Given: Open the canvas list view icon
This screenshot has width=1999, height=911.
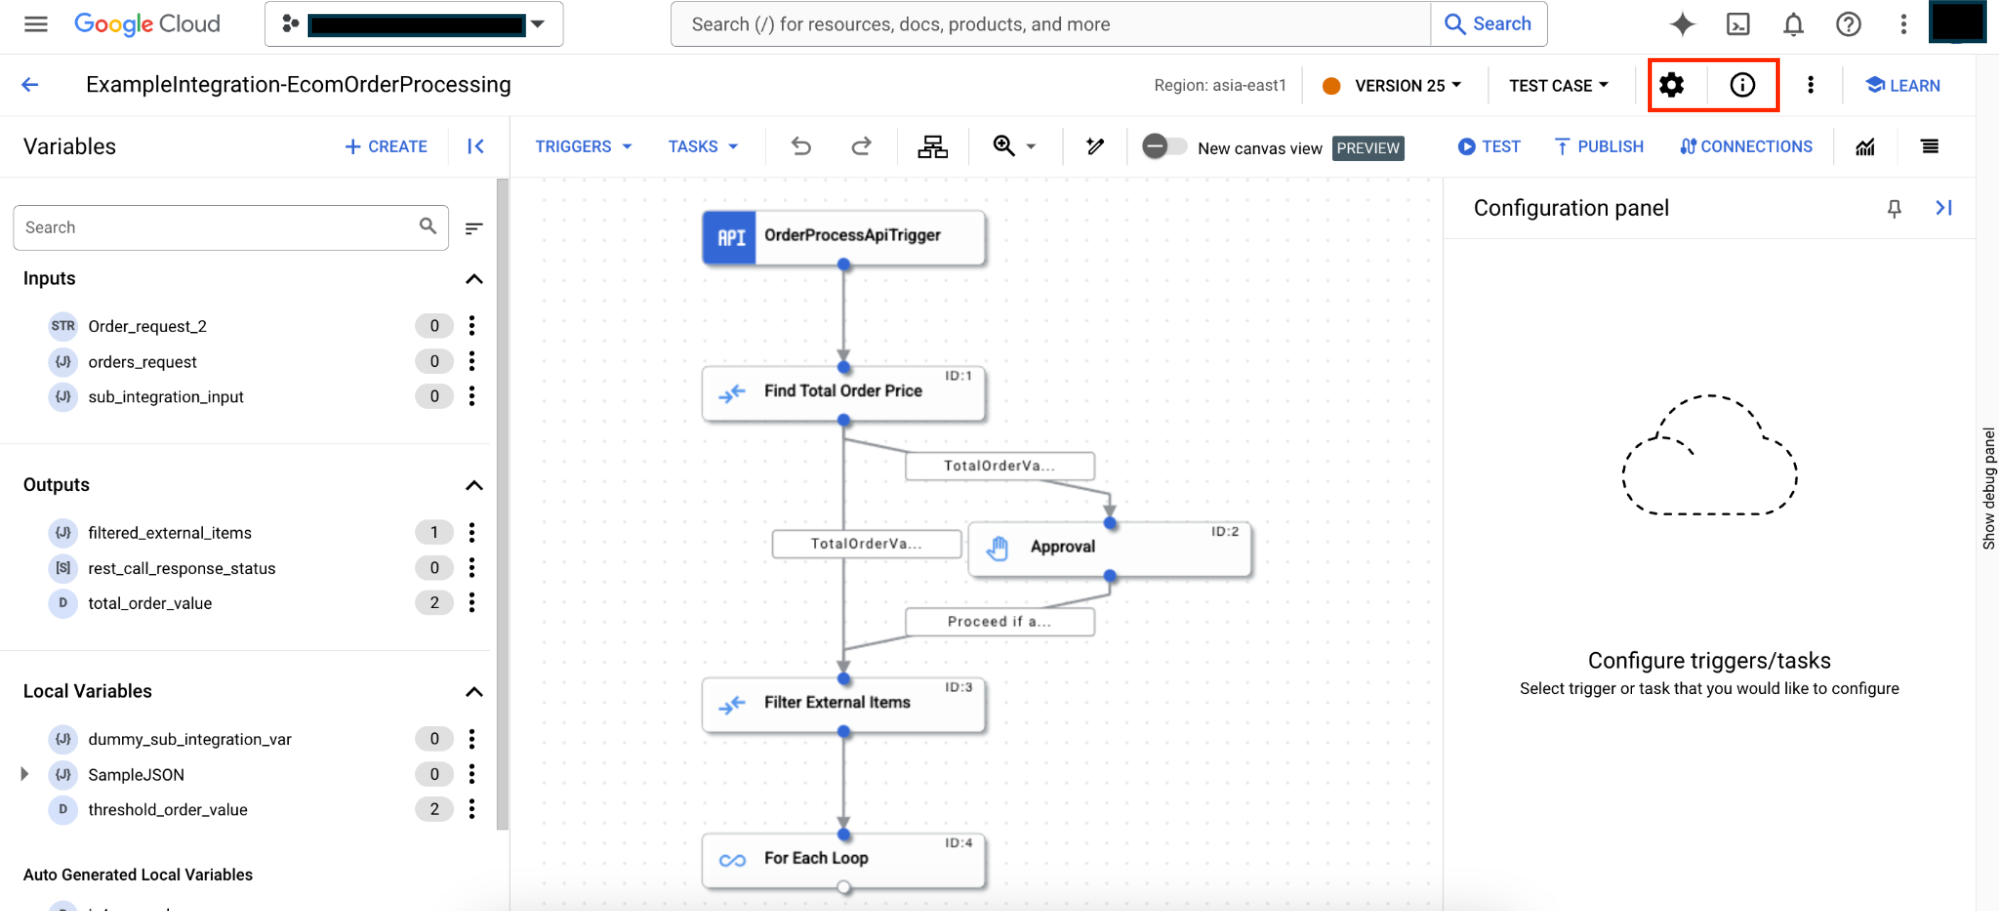Looking at the screenshot, I should (1929, 146).
